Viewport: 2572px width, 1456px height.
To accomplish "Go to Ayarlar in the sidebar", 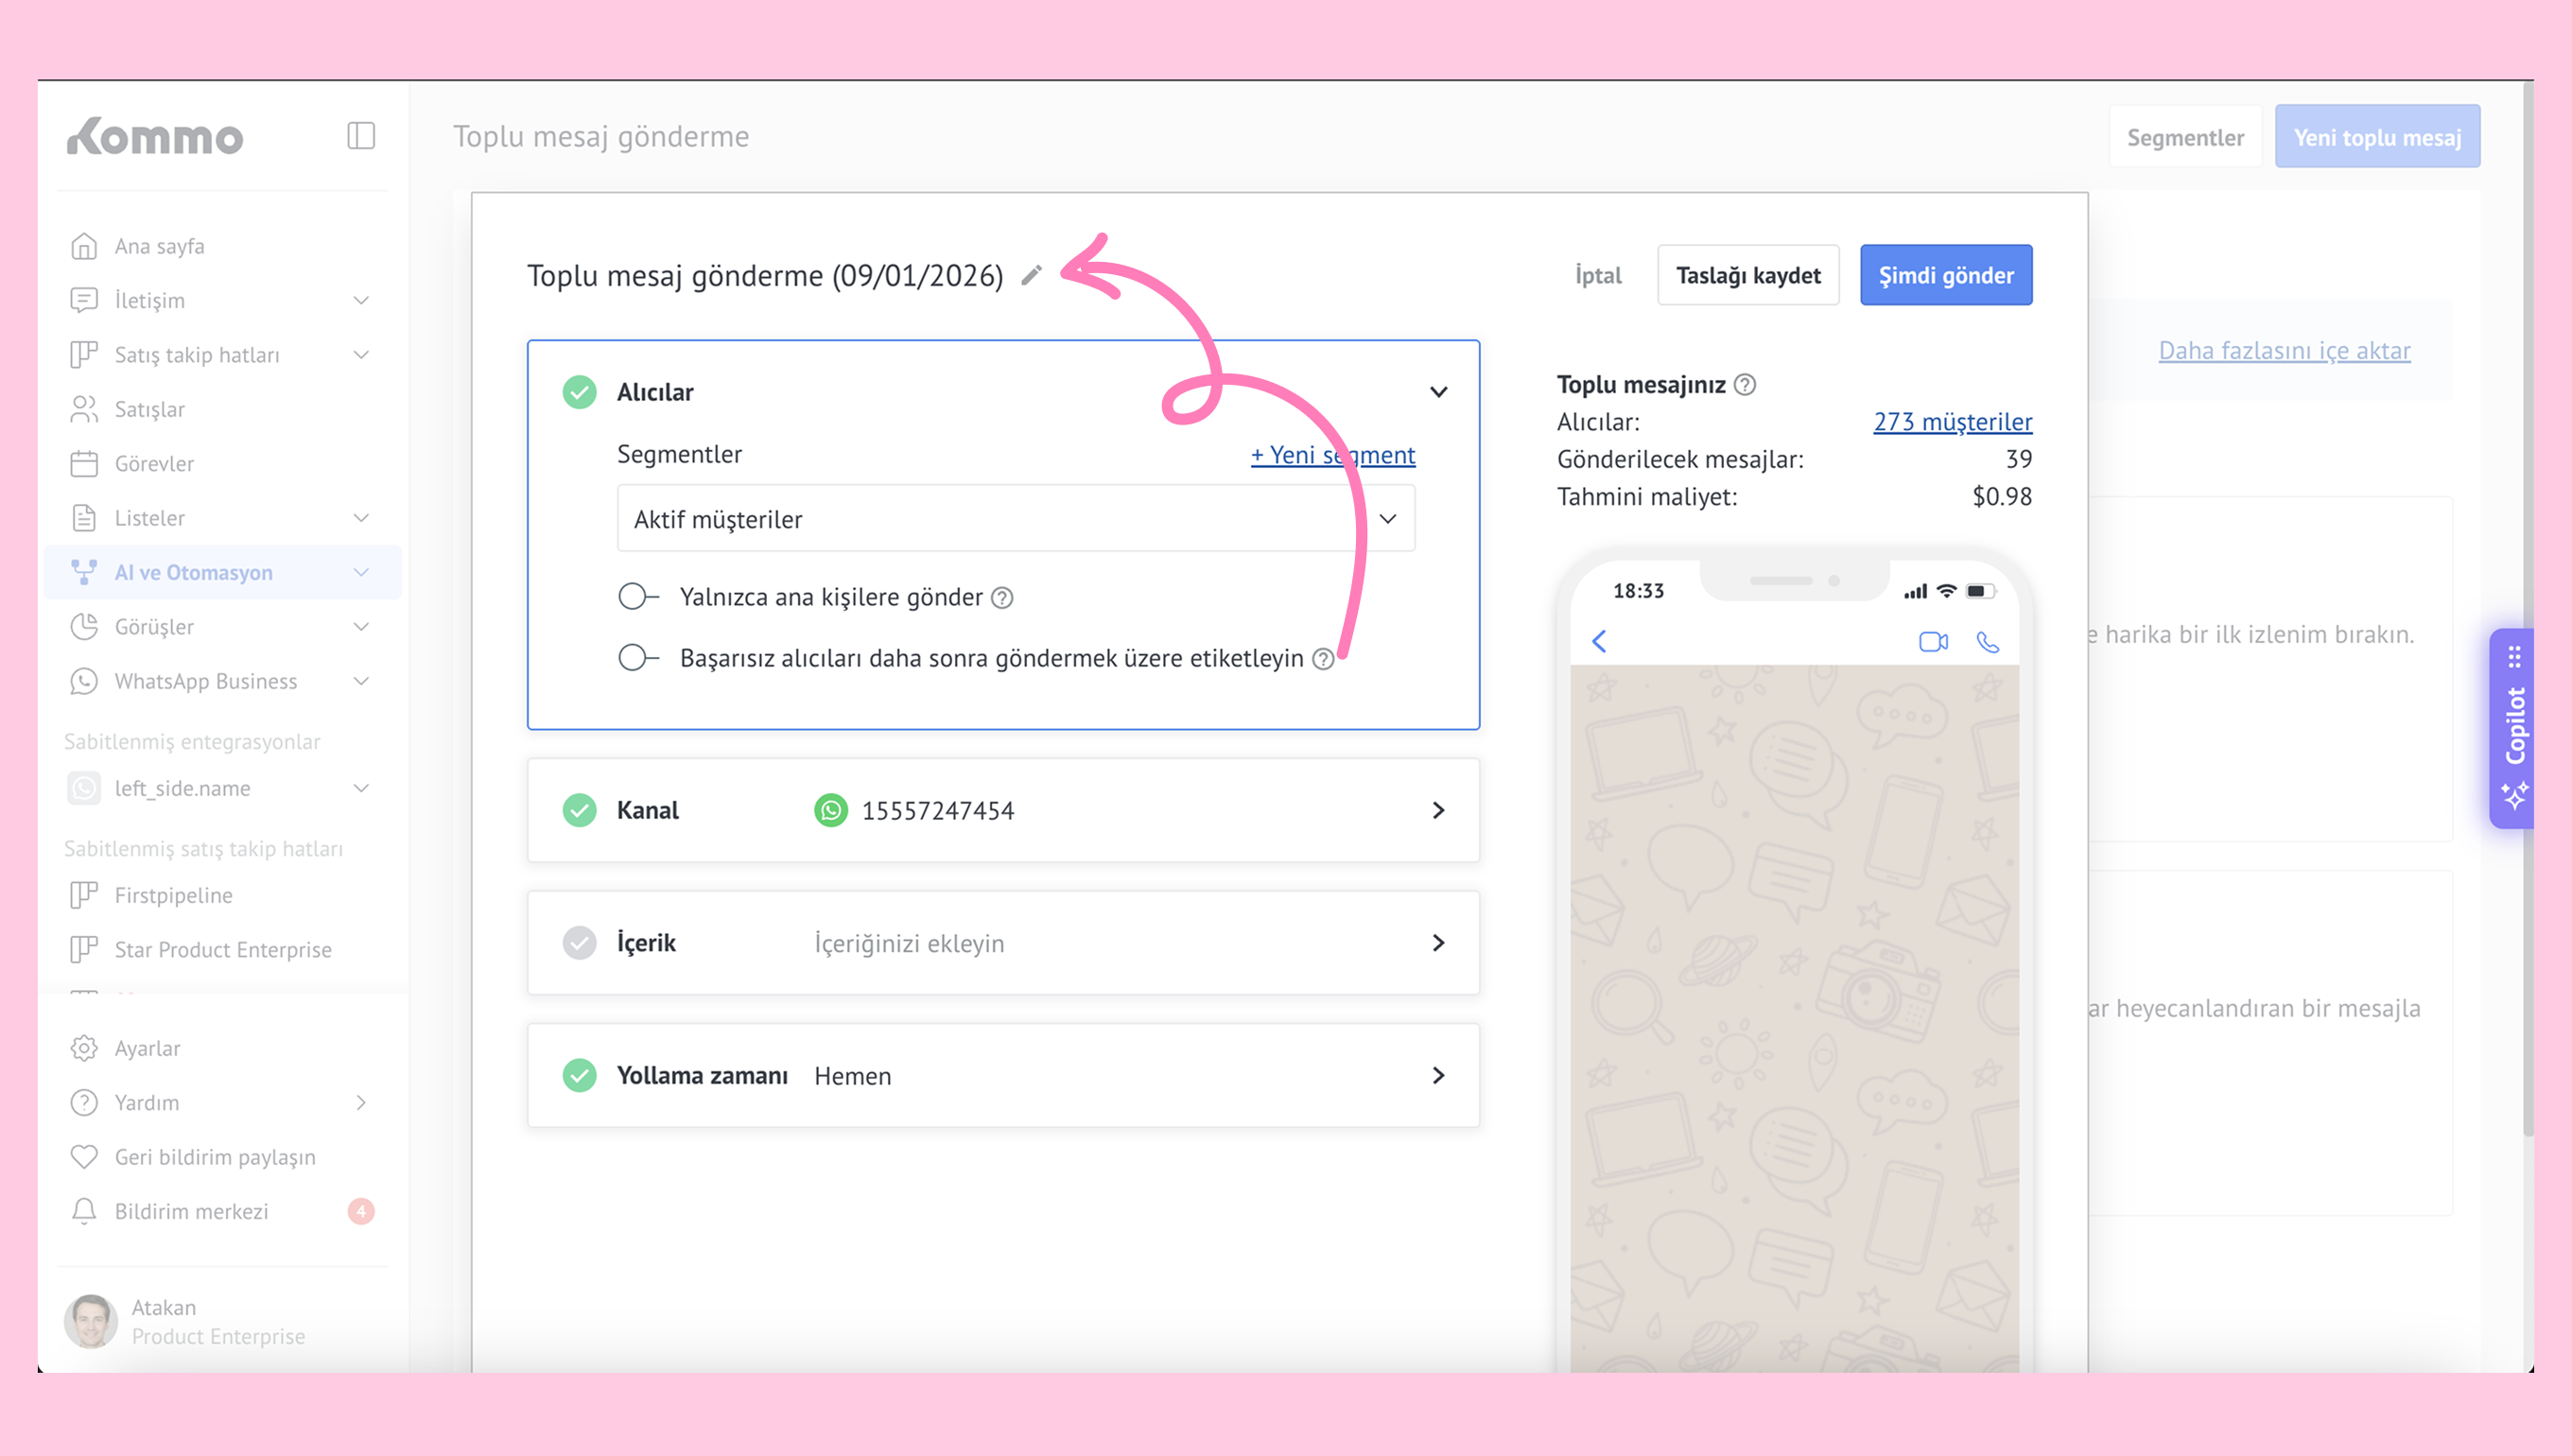I will [x=147, y=1048].
